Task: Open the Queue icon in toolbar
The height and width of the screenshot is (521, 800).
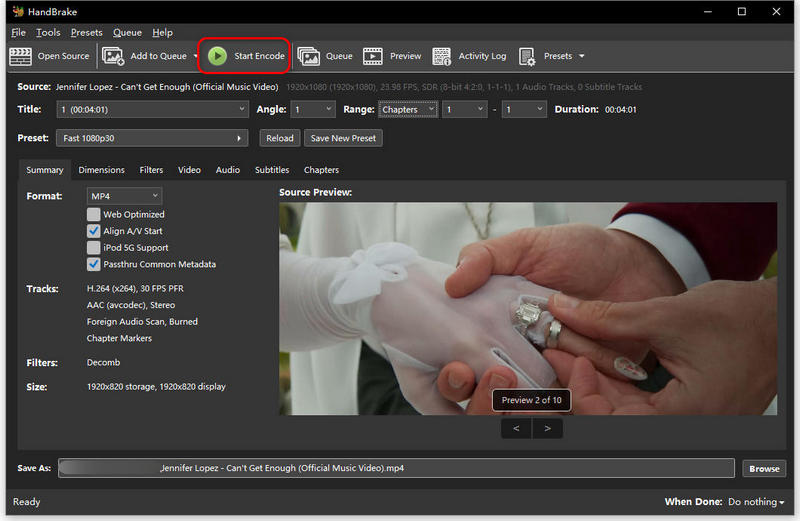Action: click(308, 56)
